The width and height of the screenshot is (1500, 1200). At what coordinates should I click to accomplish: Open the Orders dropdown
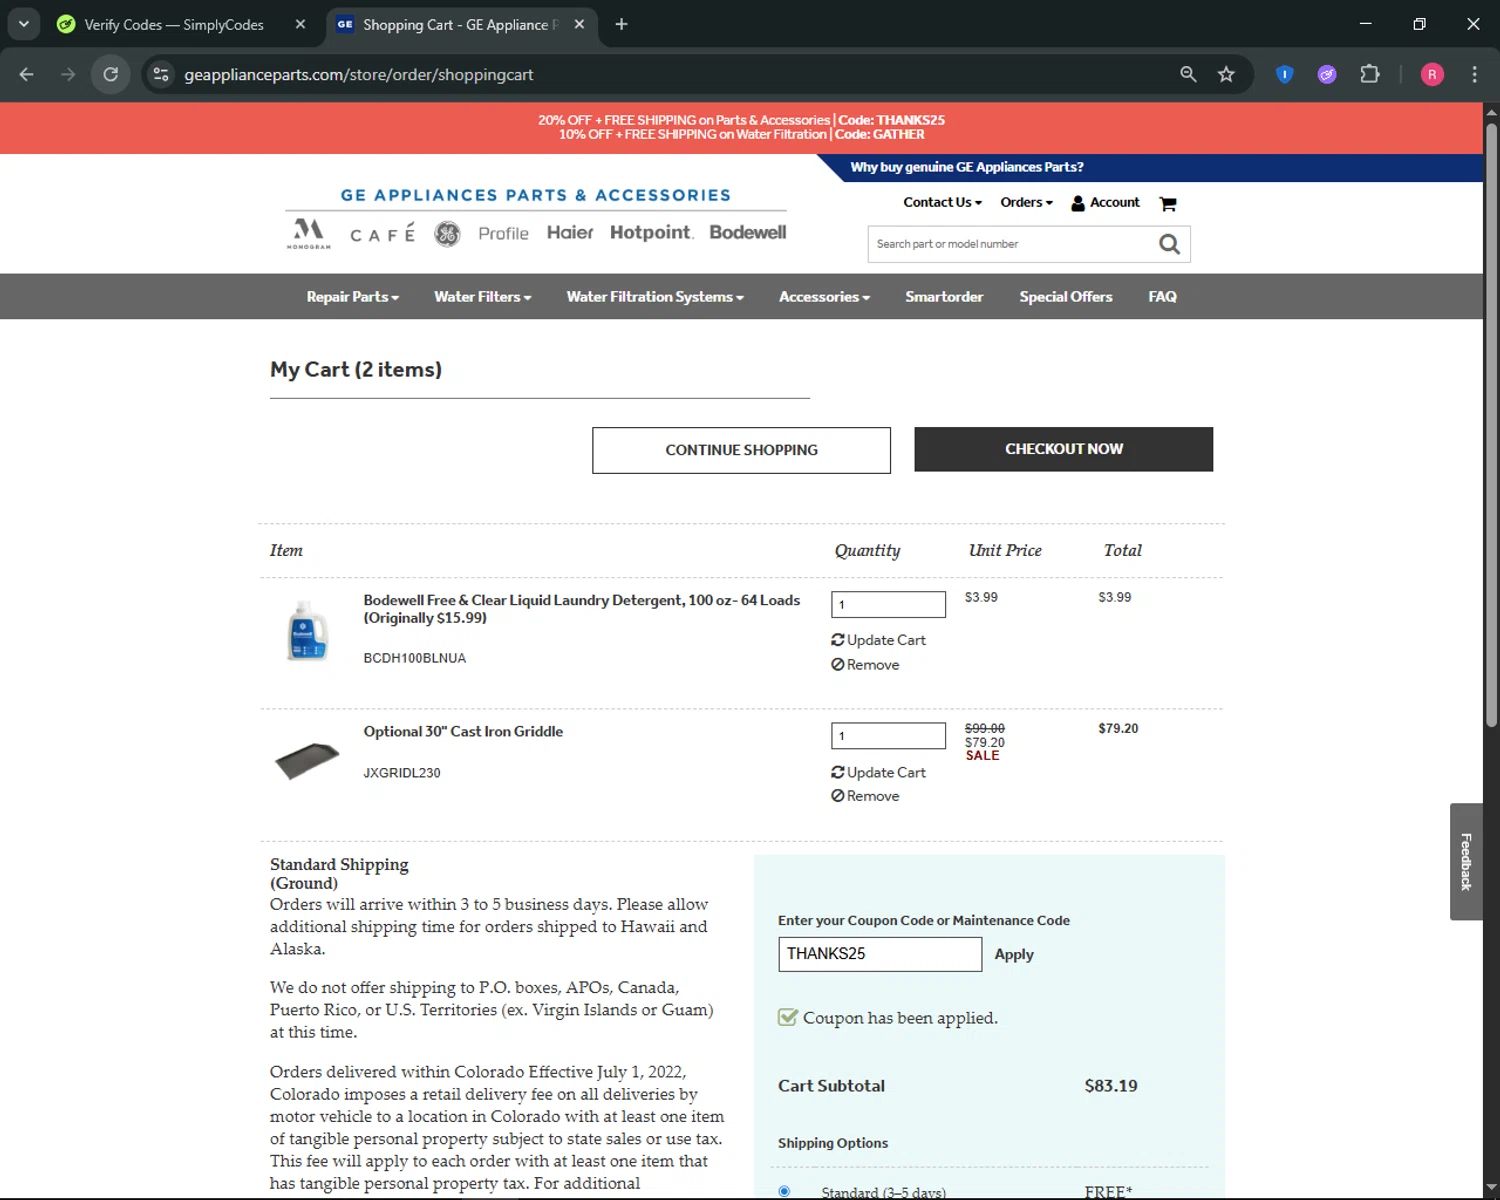pos(1026,202)
